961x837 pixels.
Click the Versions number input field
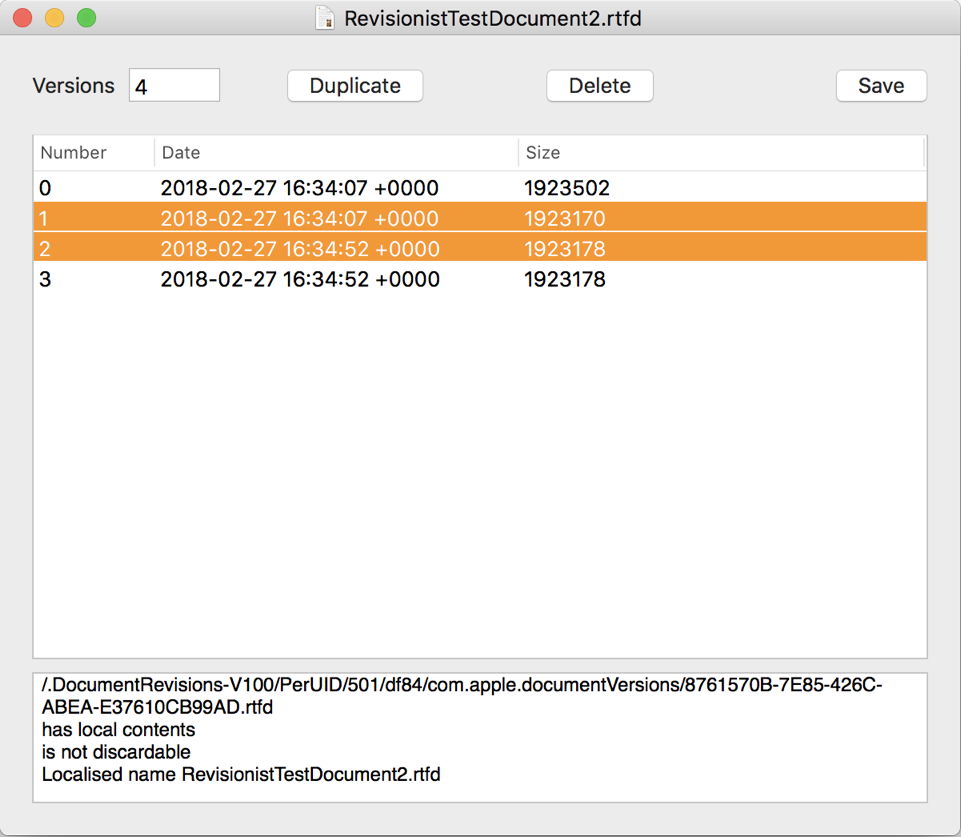174,86
